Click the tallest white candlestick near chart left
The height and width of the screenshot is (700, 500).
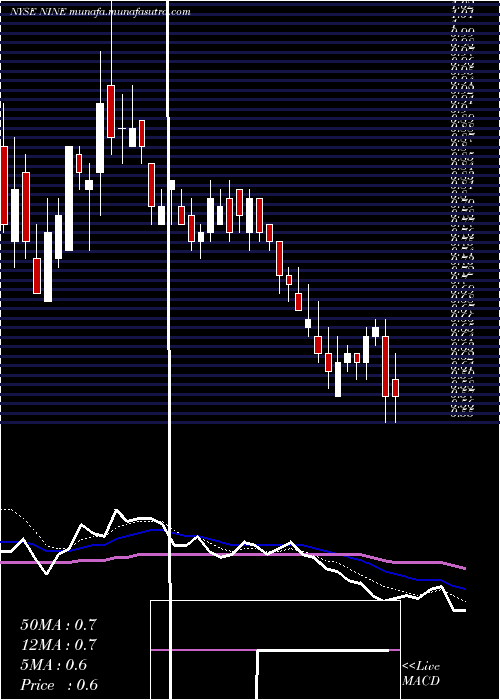[x=69, y=198]
